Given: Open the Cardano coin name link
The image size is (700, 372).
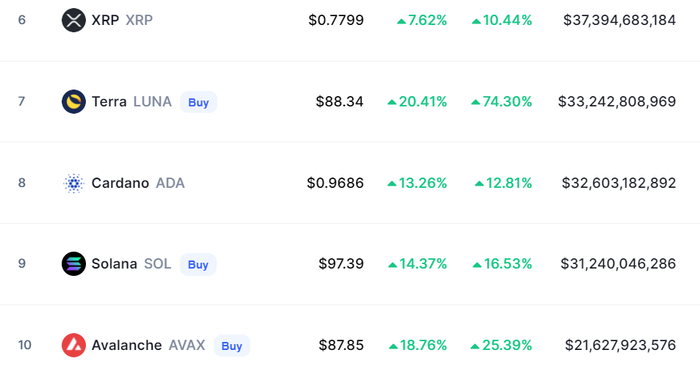Looking at the screenshot, I should [x=120, y=183].
